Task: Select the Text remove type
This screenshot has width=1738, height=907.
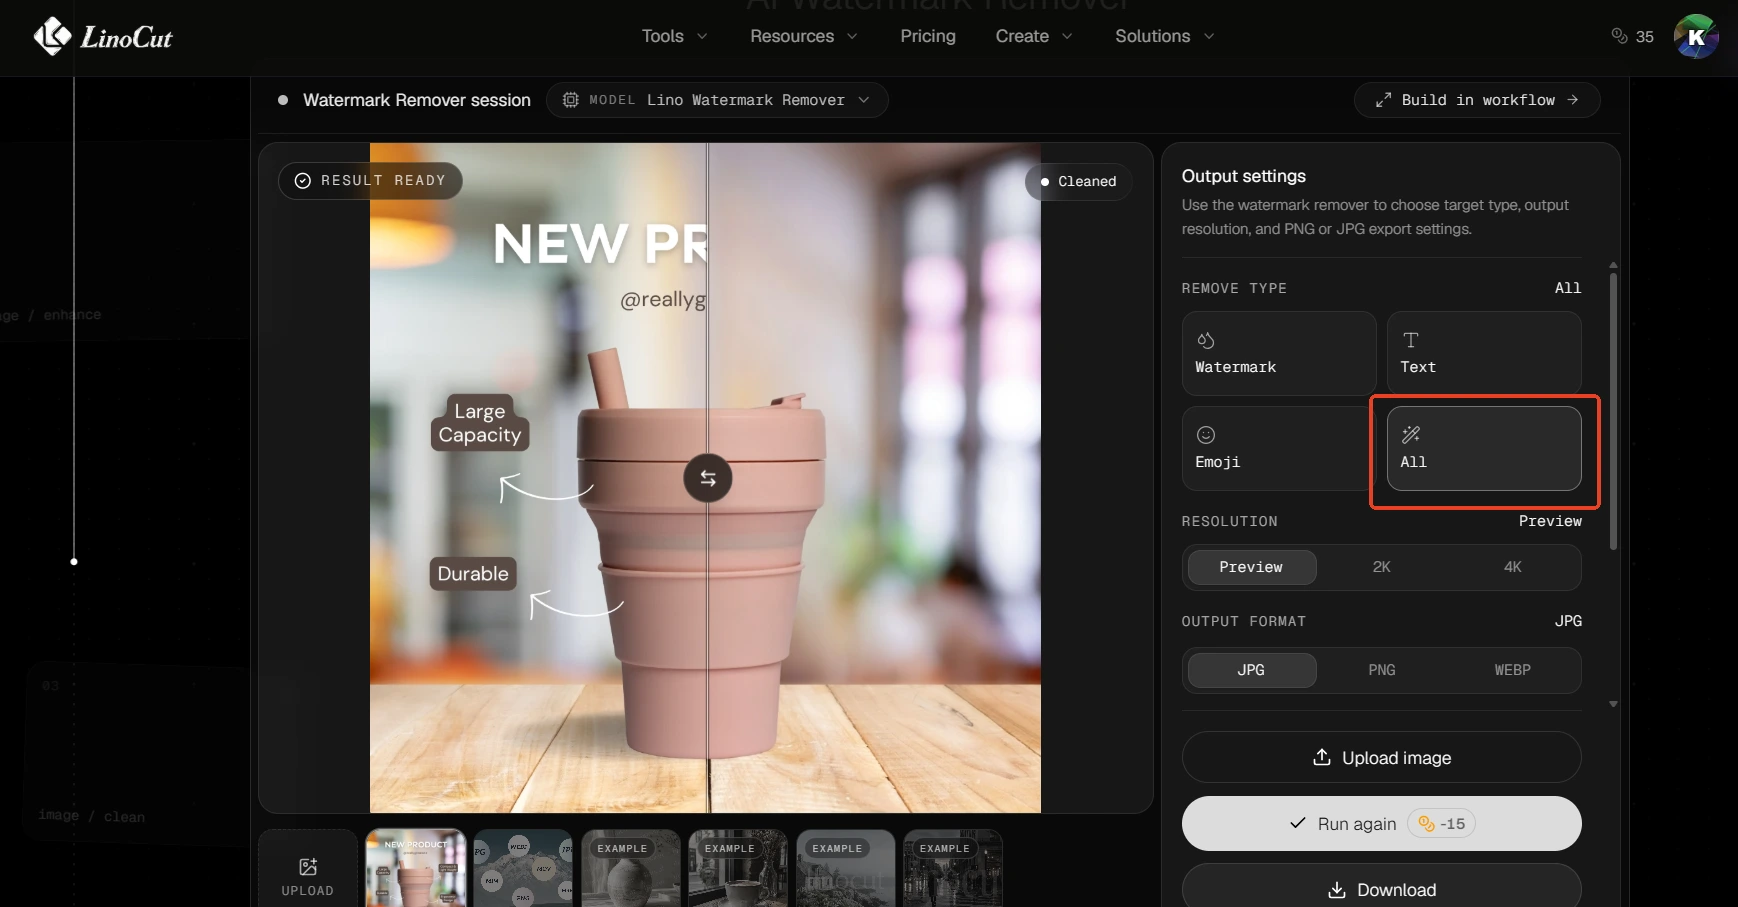Action: (x=1484, y=353)
